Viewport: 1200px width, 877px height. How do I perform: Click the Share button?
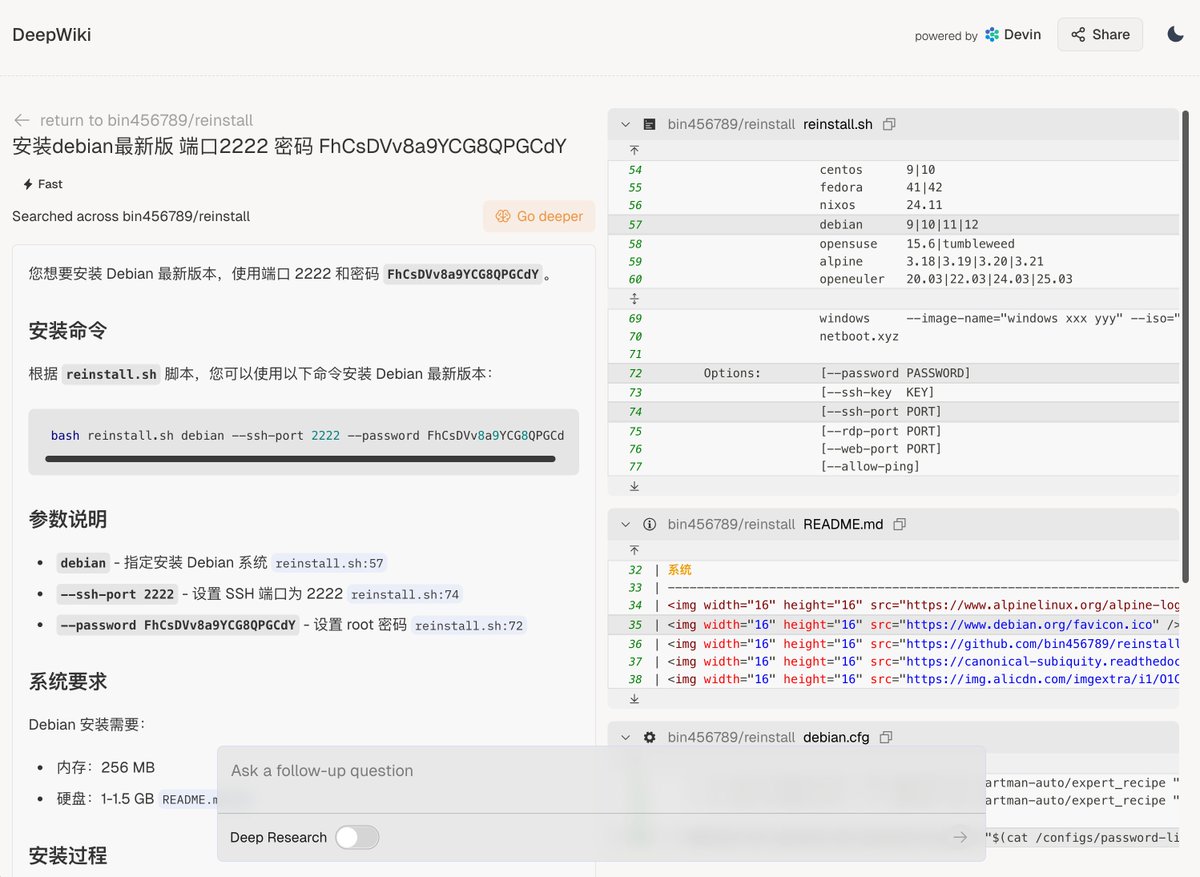1100,34
